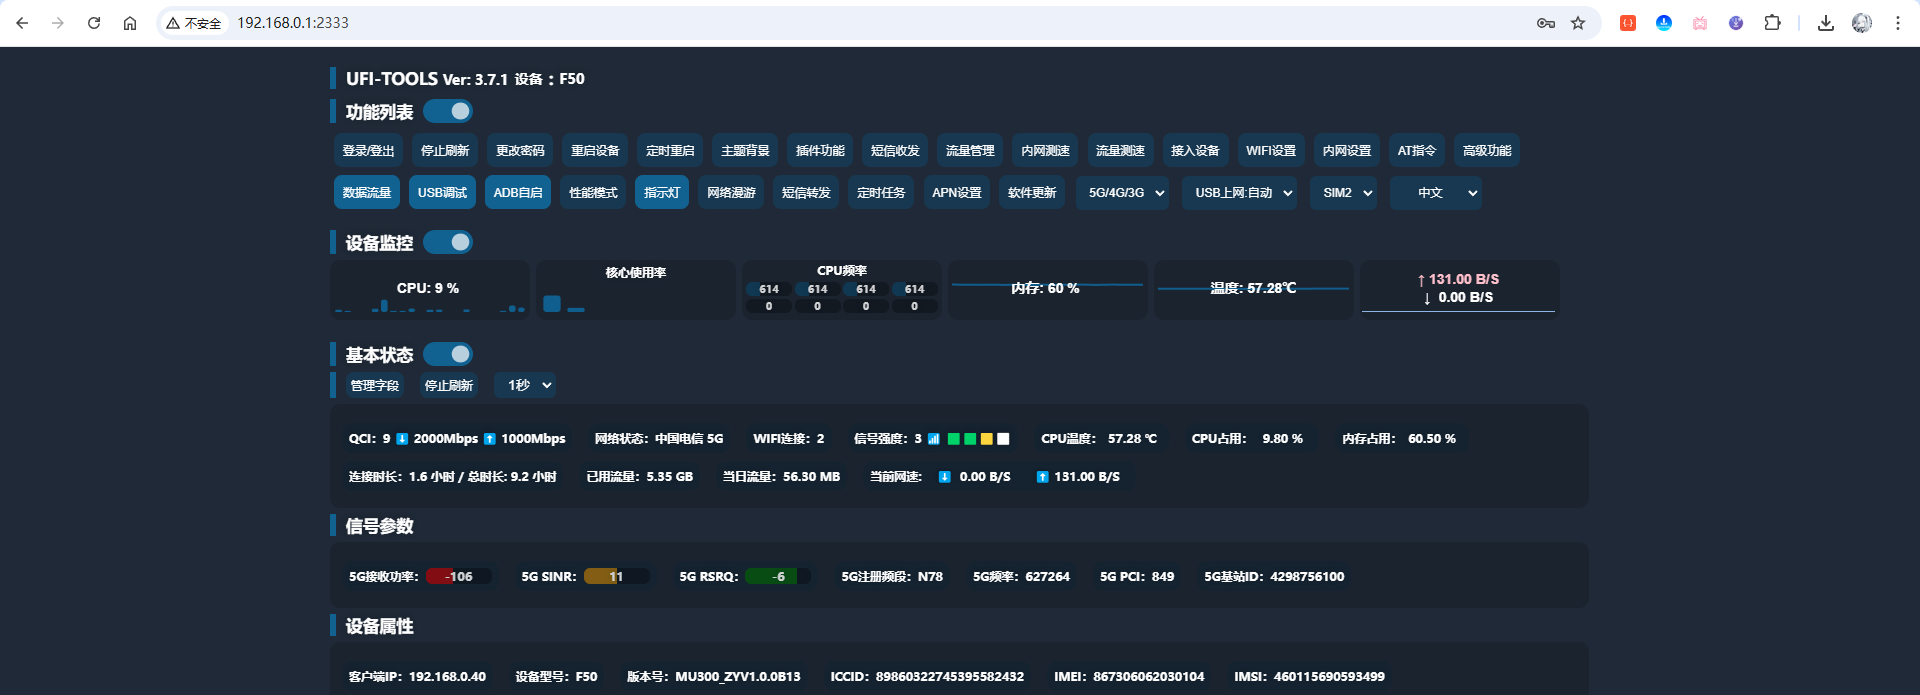This screenshot has height=695, width=1920.
Task: Click the 管理字段 button
Action: 374,385
